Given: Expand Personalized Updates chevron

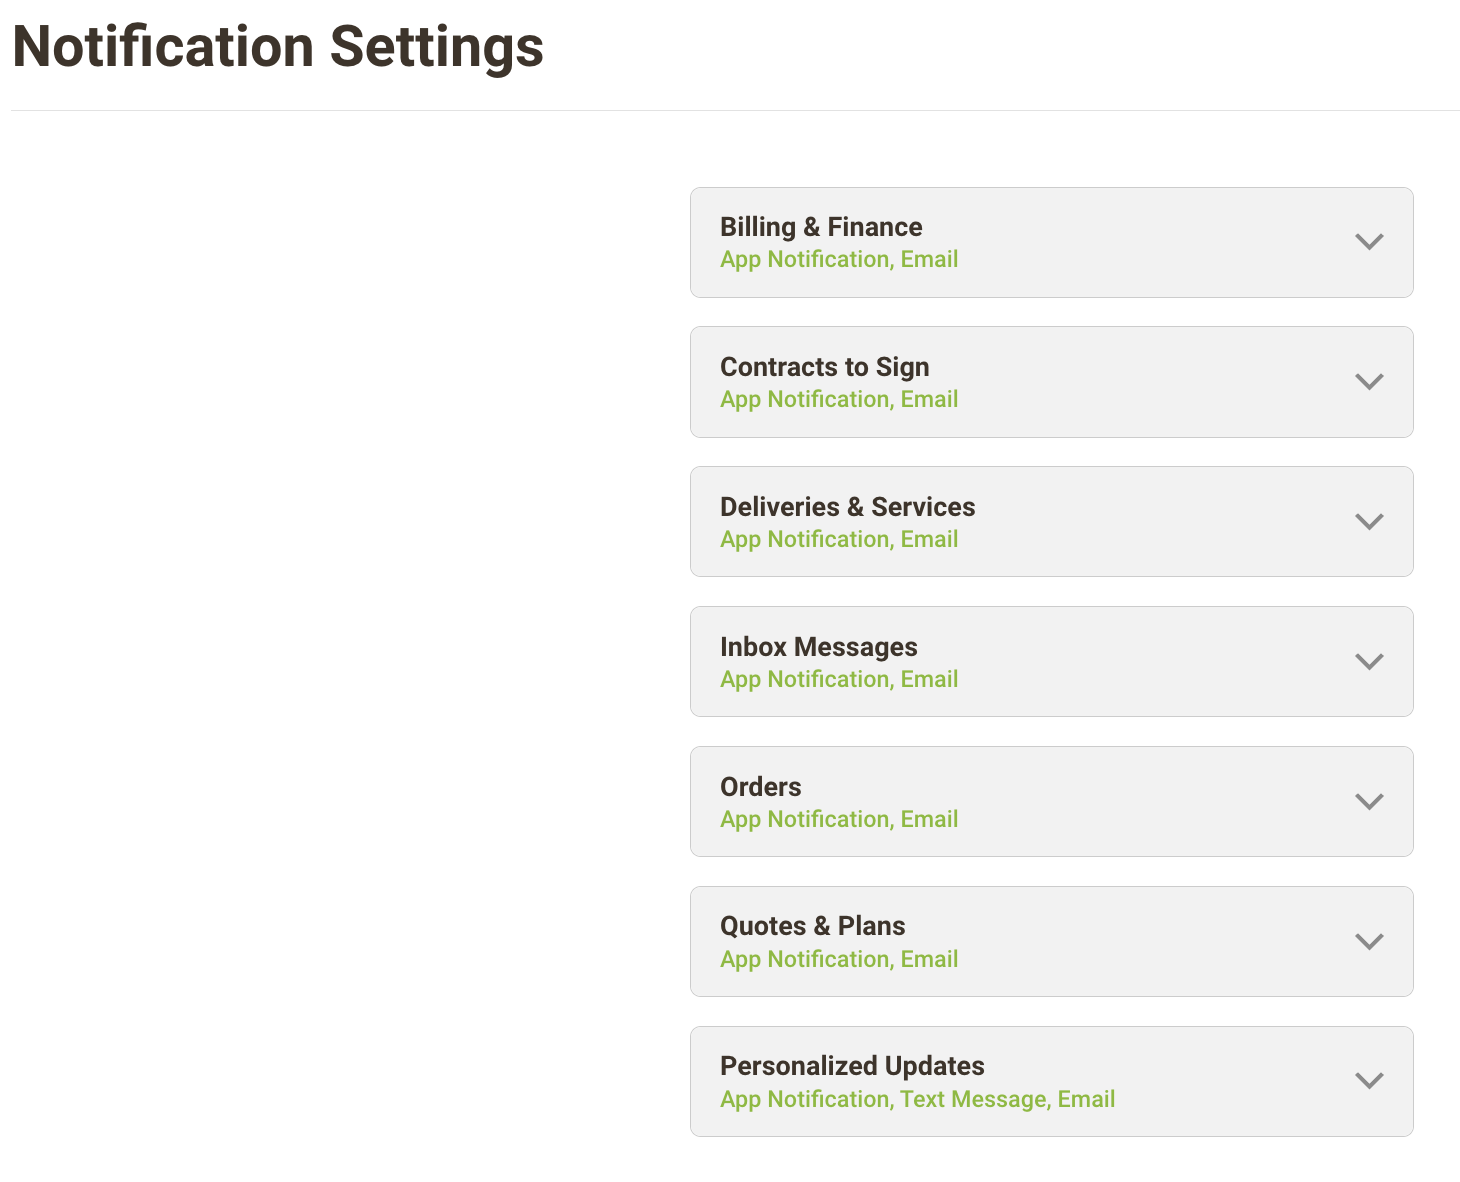Looking at the screenshot, I should click(1368, 1081).
